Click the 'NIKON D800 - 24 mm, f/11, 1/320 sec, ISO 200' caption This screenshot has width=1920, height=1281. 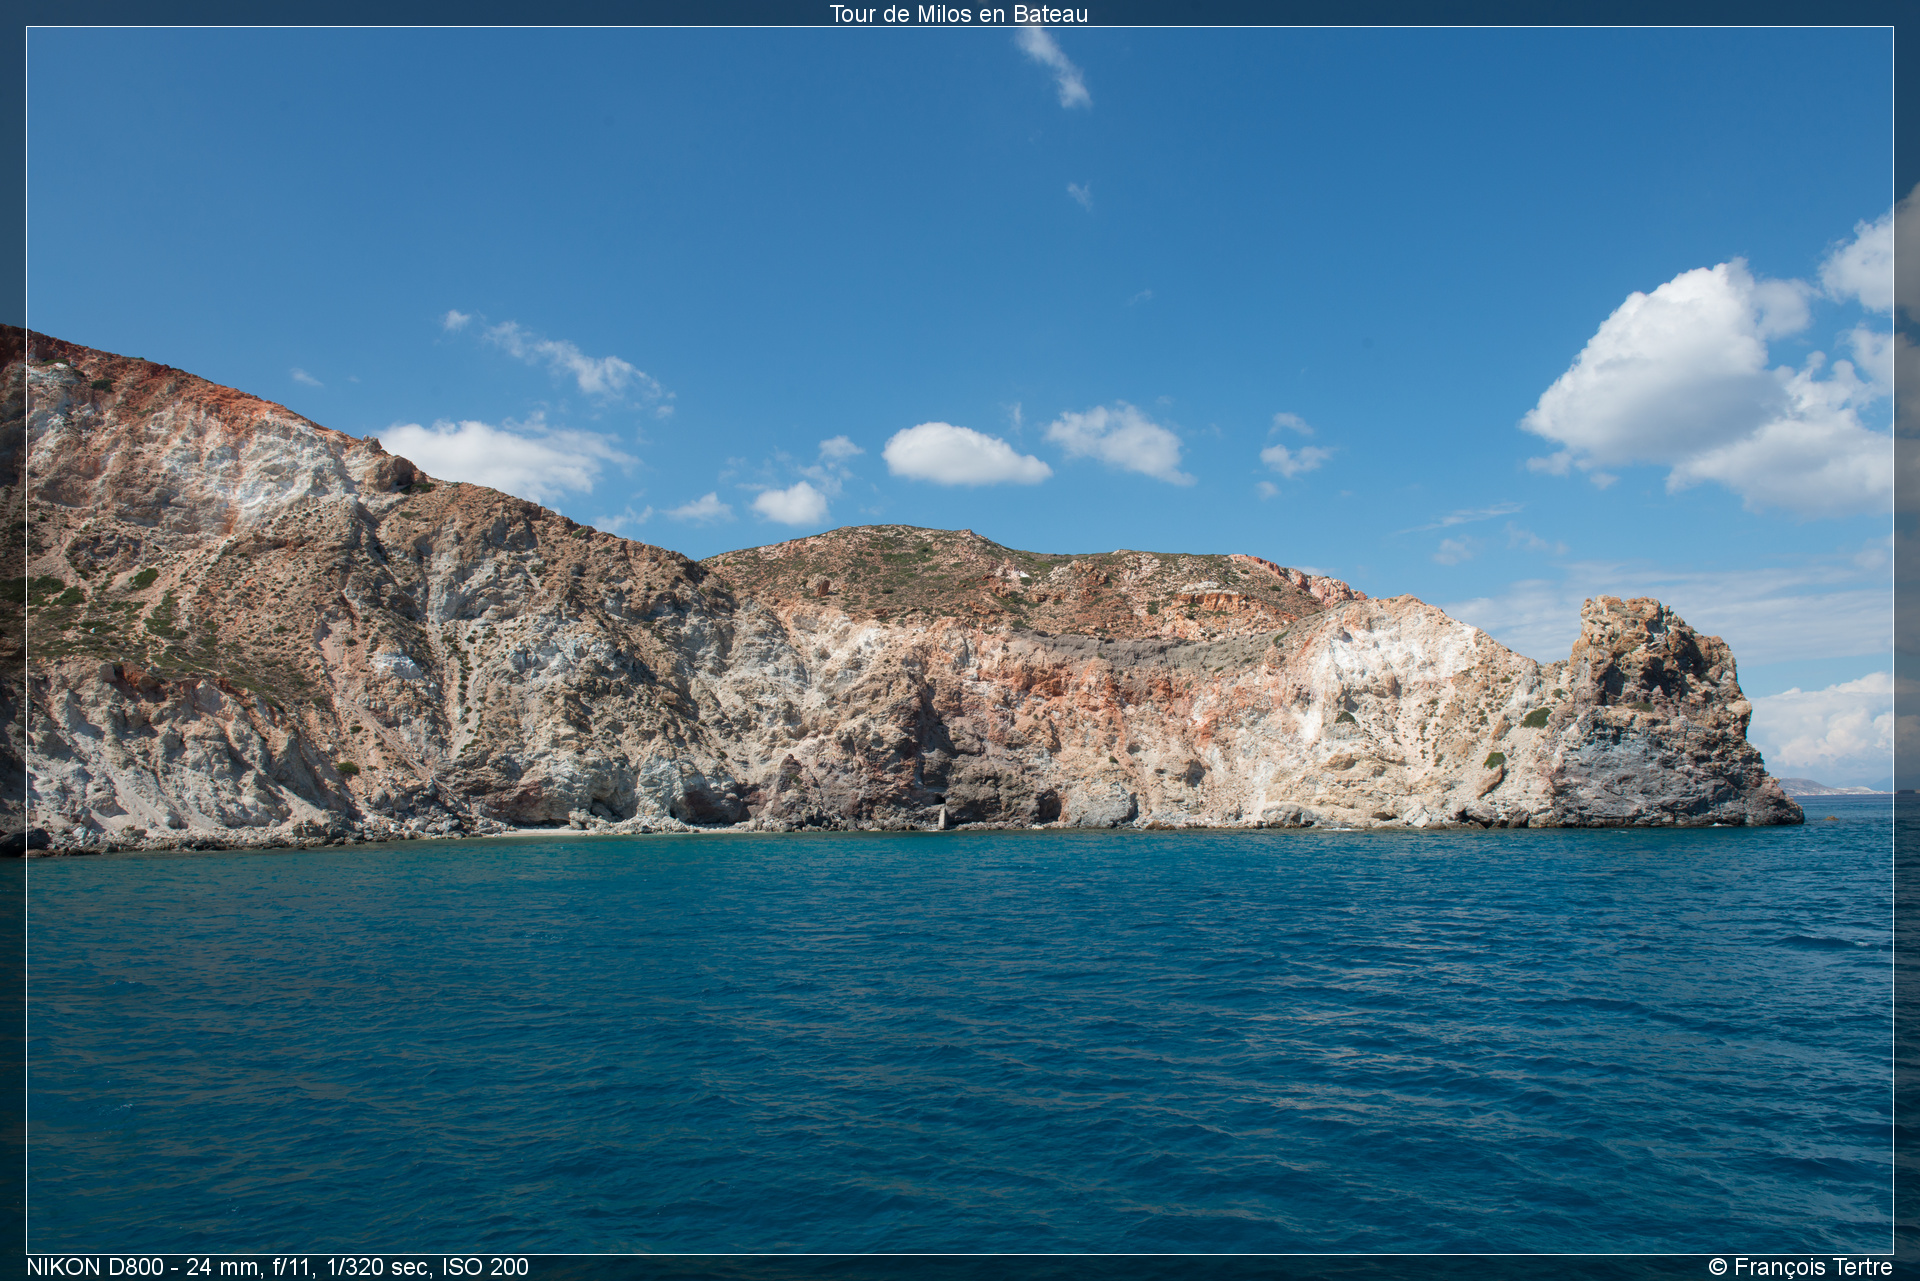pyautogui.click(x=277, y=1267)
